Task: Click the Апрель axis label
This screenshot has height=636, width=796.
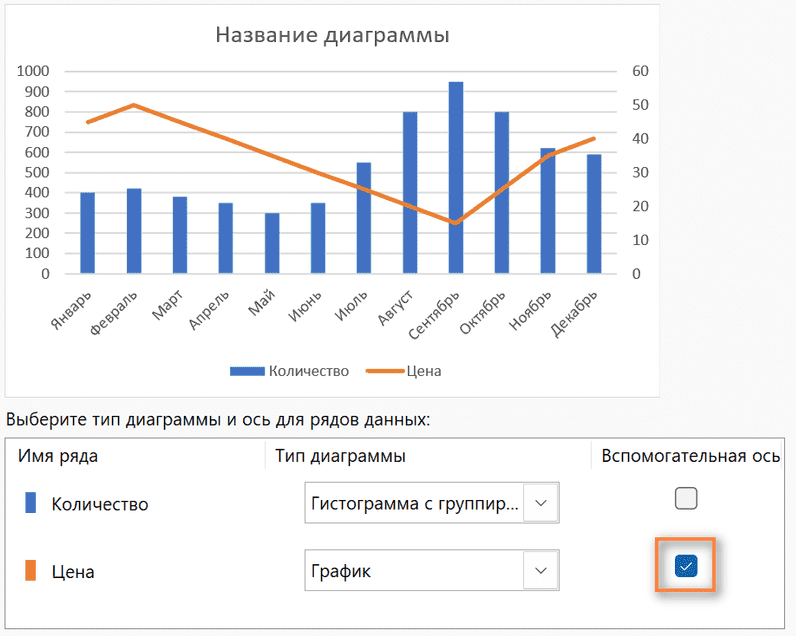Action: pyautogui.click(x=209, y=310)
